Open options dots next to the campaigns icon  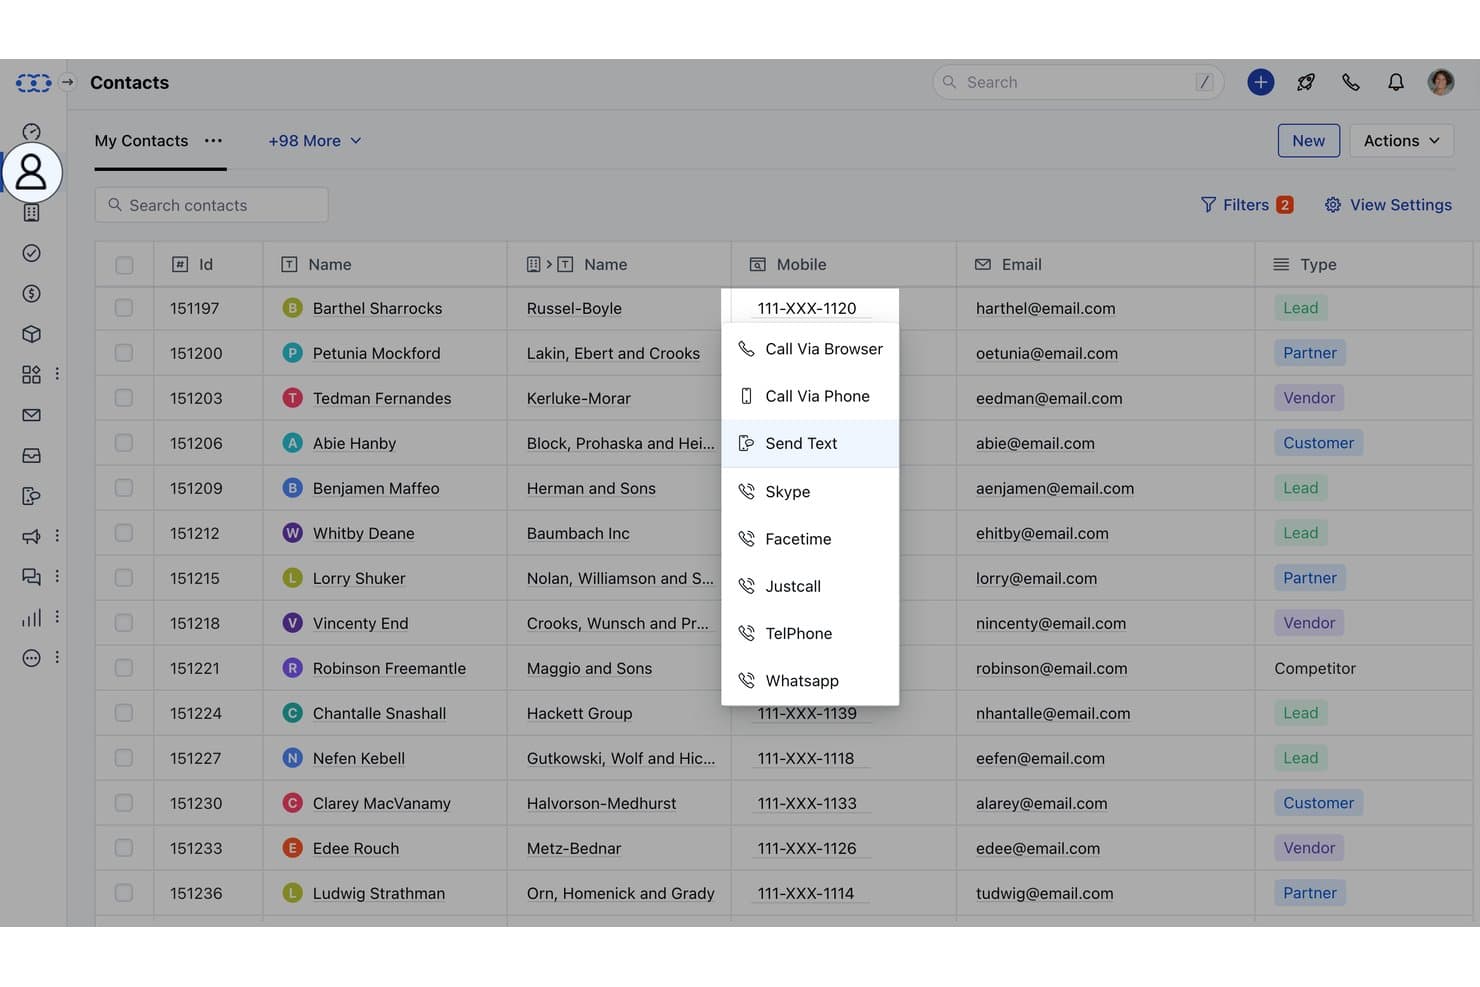[57, 536]
